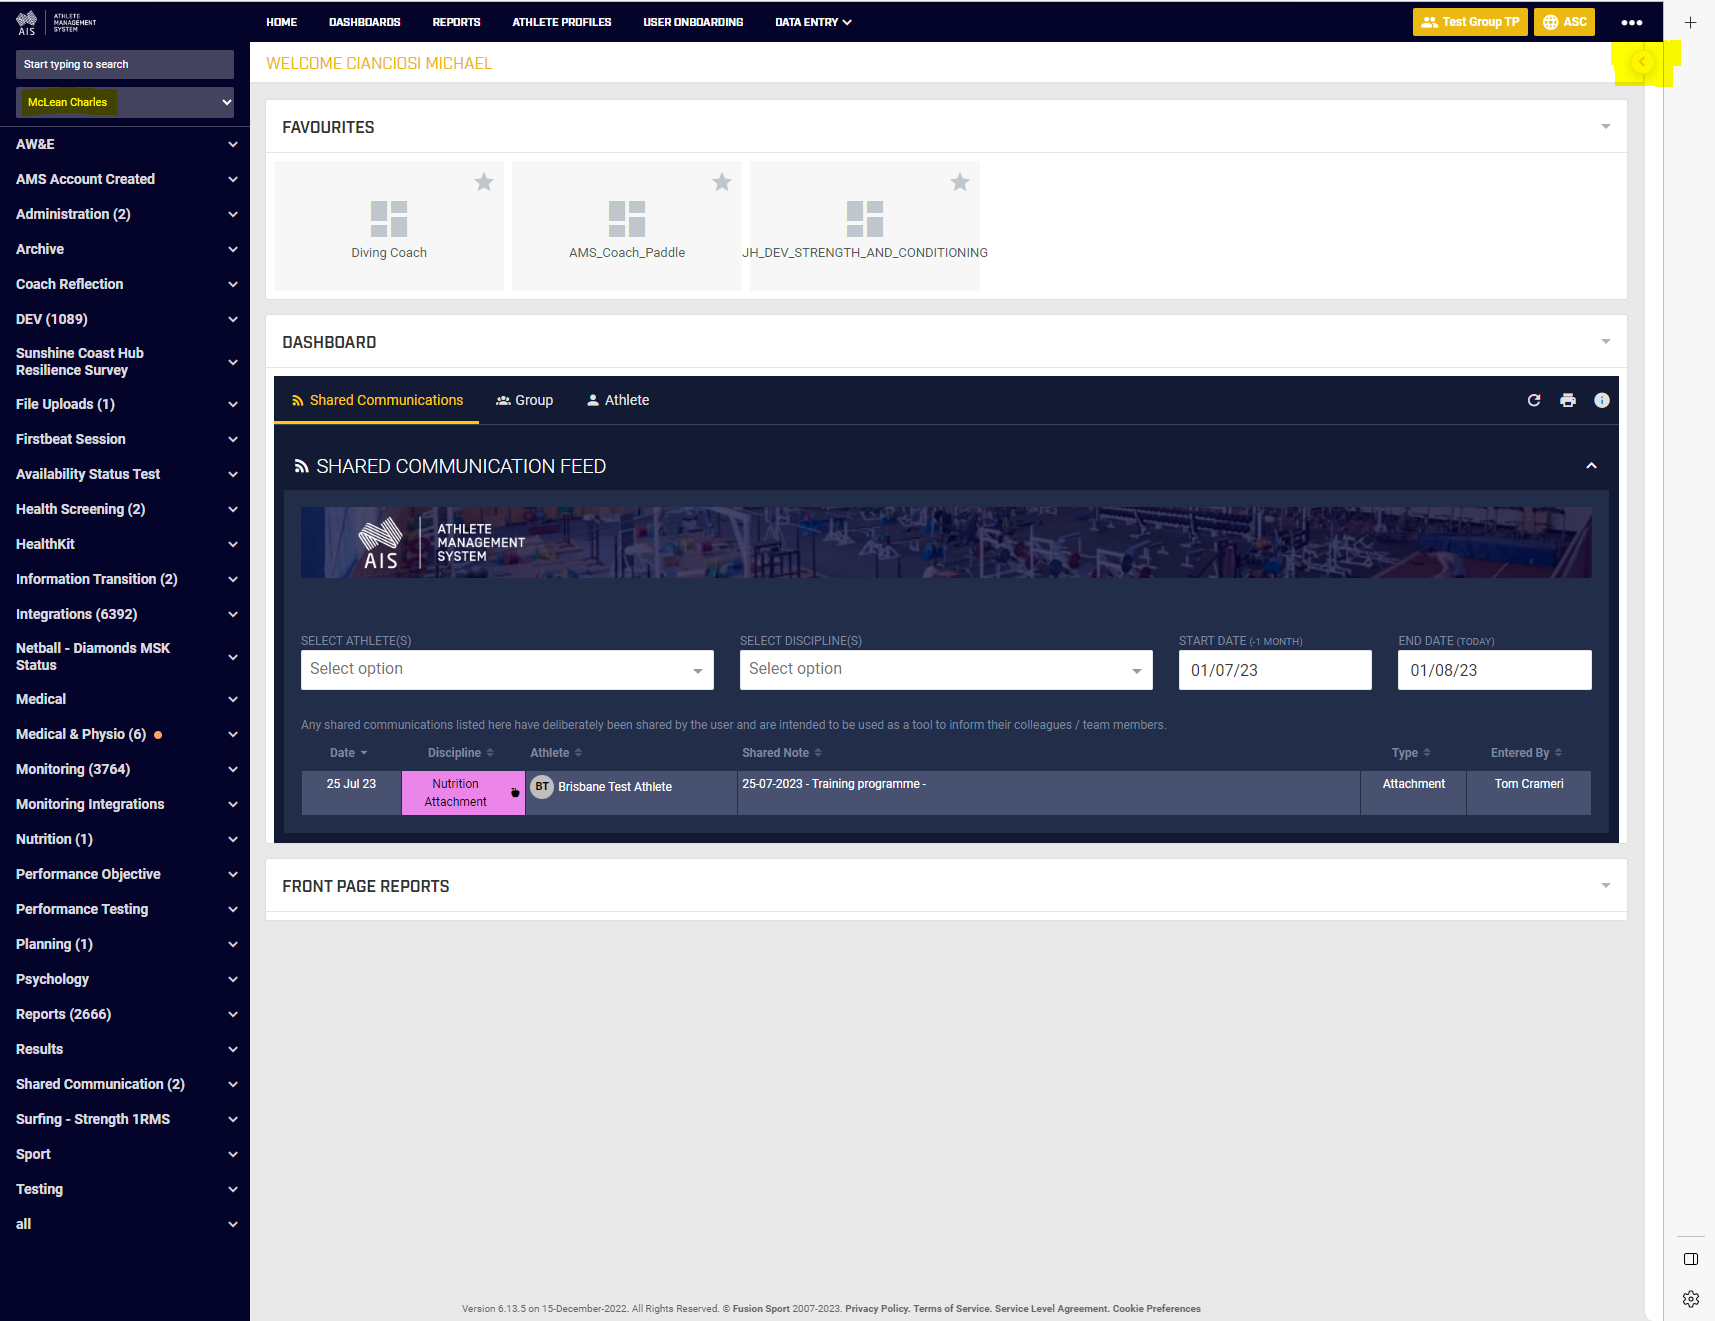Print the dashboard using printer icon

[x=1568, y=400]
